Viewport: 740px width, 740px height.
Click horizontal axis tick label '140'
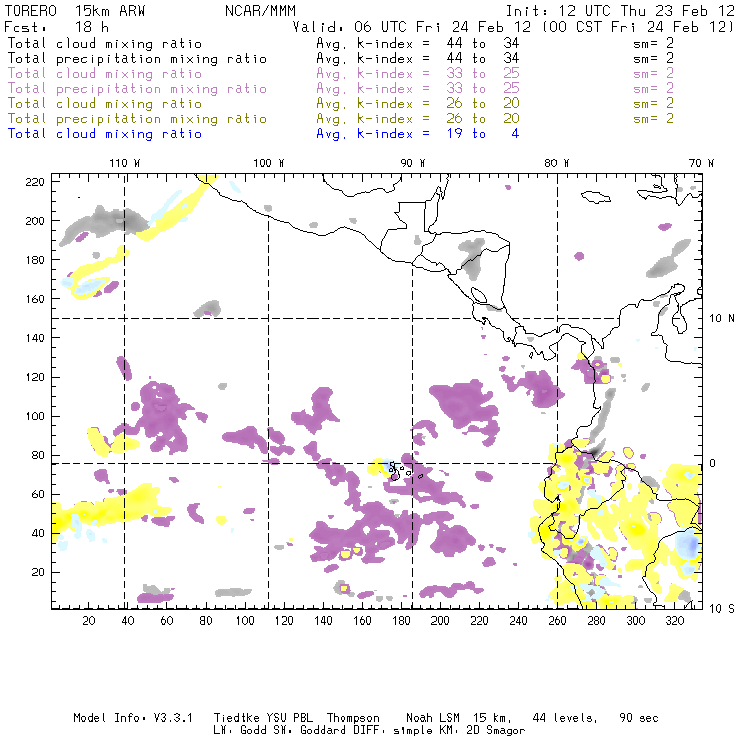(x=323, y=621)
